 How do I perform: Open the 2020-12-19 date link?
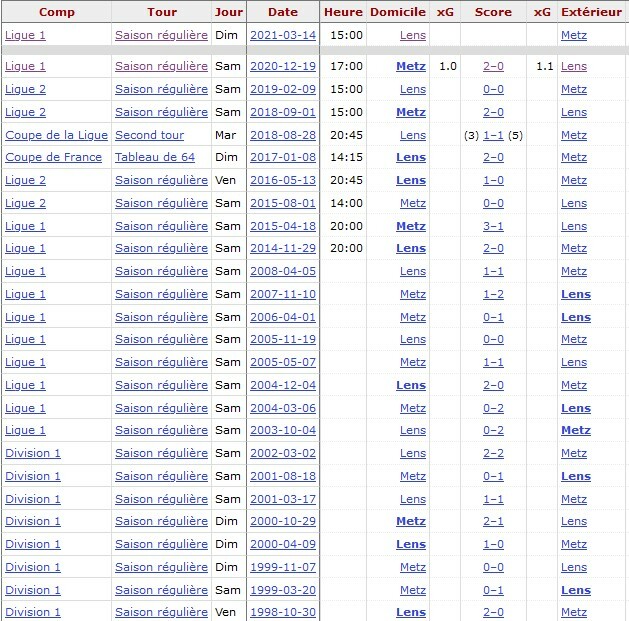tap(283, 66)
